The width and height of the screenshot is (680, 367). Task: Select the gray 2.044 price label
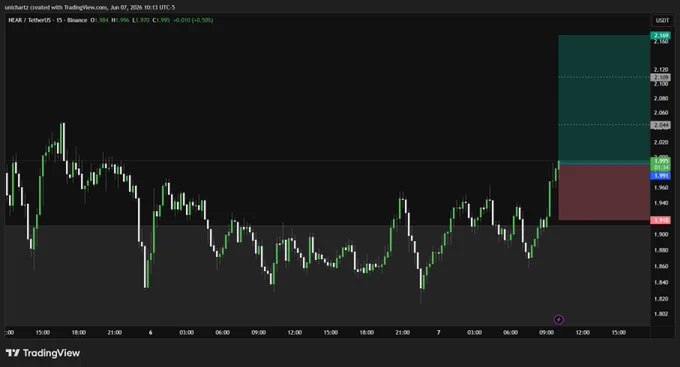point(661,125)
